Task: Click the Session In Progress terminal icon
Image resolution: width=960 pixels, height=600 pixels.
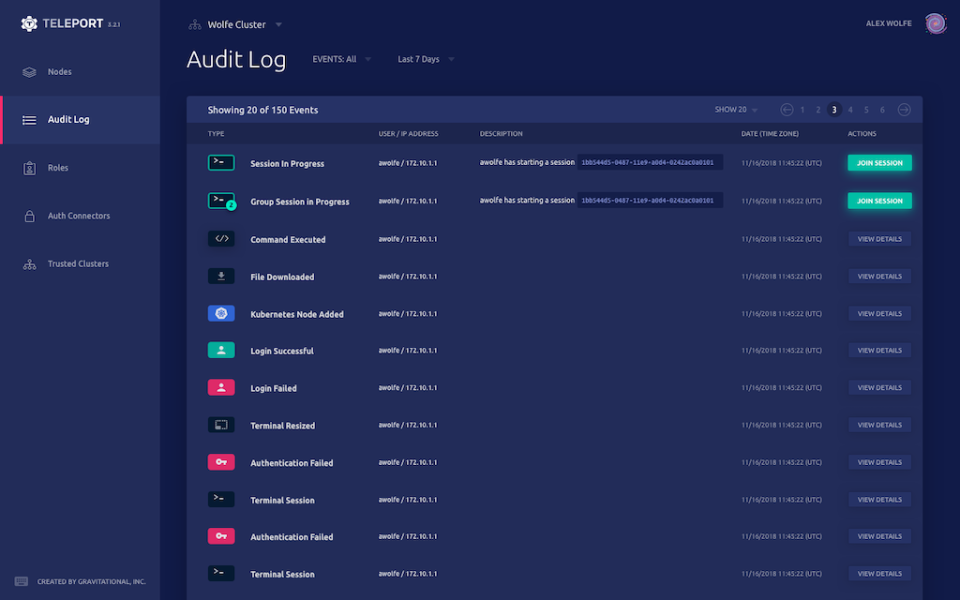Action: [x=221, y=162]
